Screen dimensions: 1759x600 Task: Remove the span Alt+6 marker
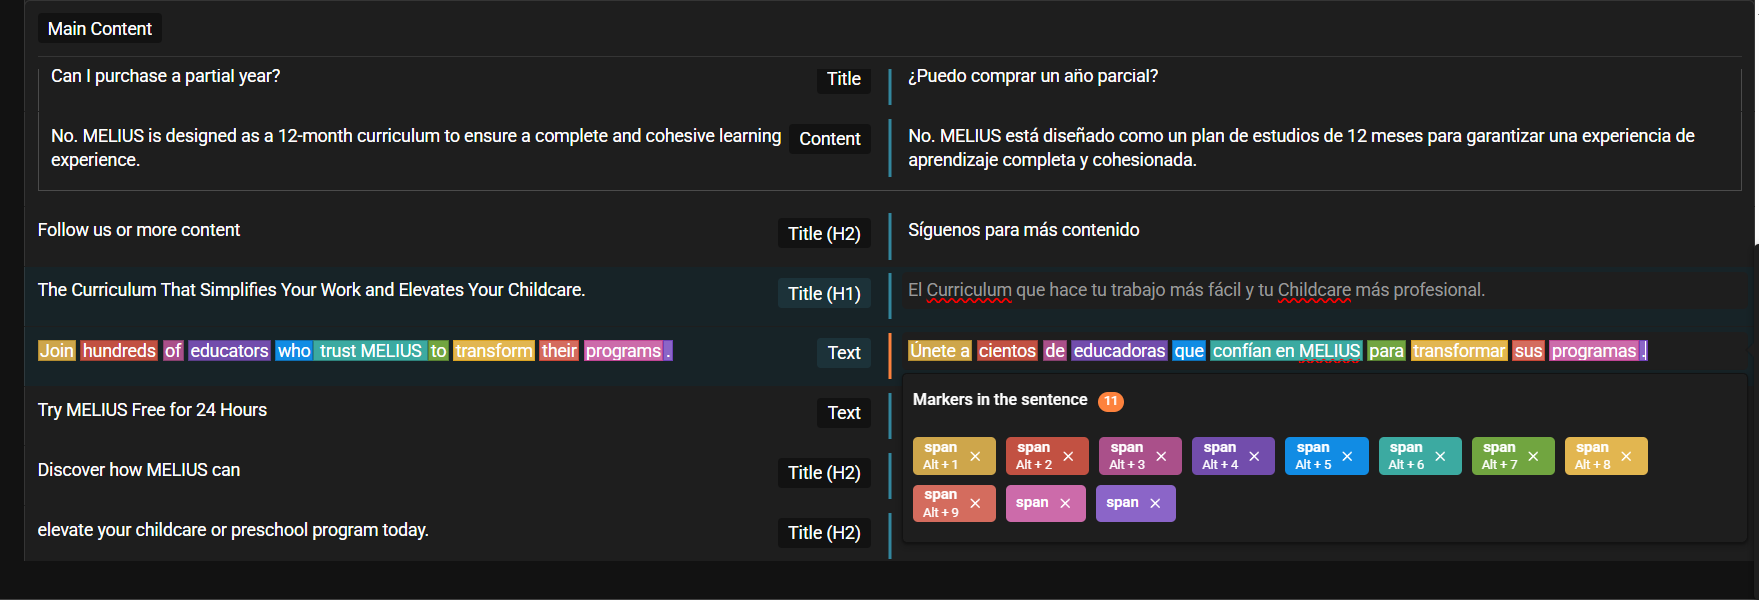click(1440, 456)
